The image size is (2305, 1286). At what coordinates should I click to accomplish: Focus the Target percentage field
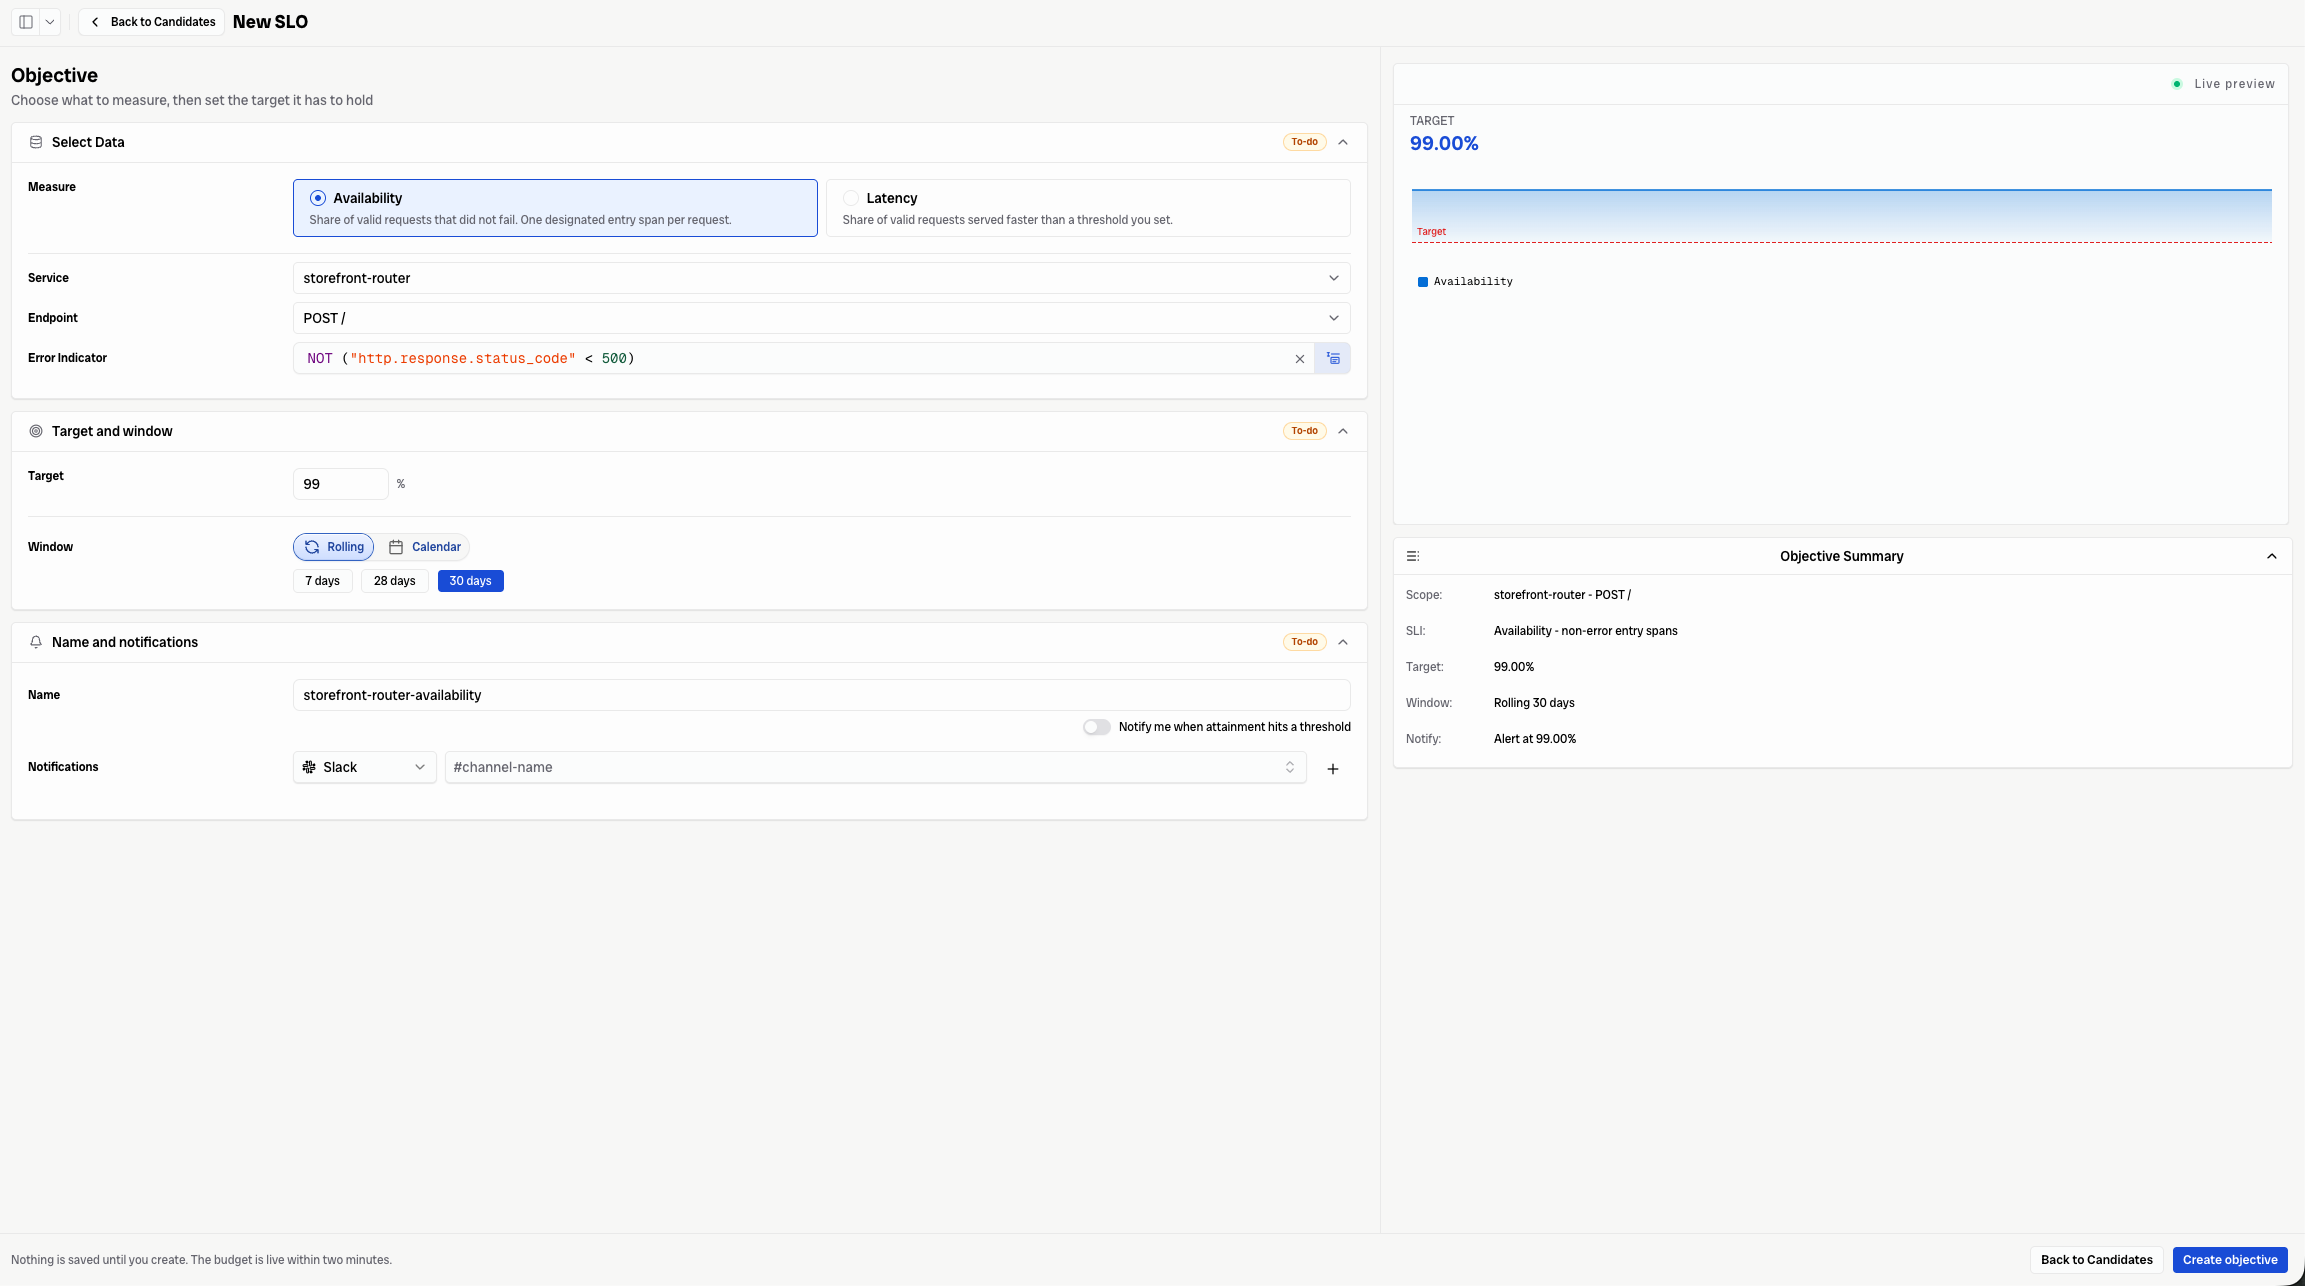(340, 484)
